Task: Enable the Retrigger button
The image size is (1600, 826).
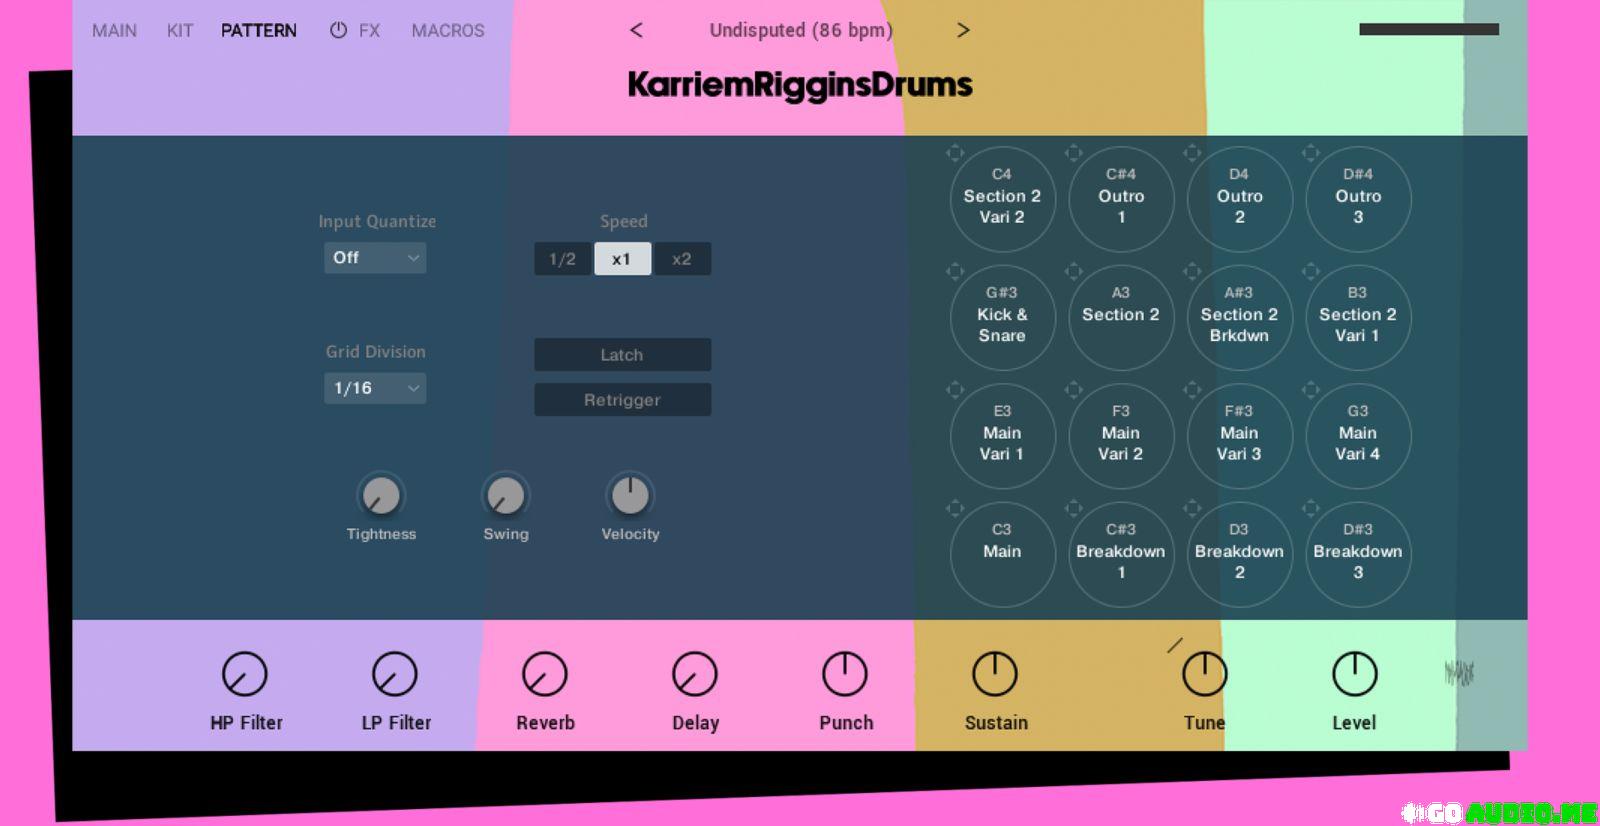Action: (622, 400)
